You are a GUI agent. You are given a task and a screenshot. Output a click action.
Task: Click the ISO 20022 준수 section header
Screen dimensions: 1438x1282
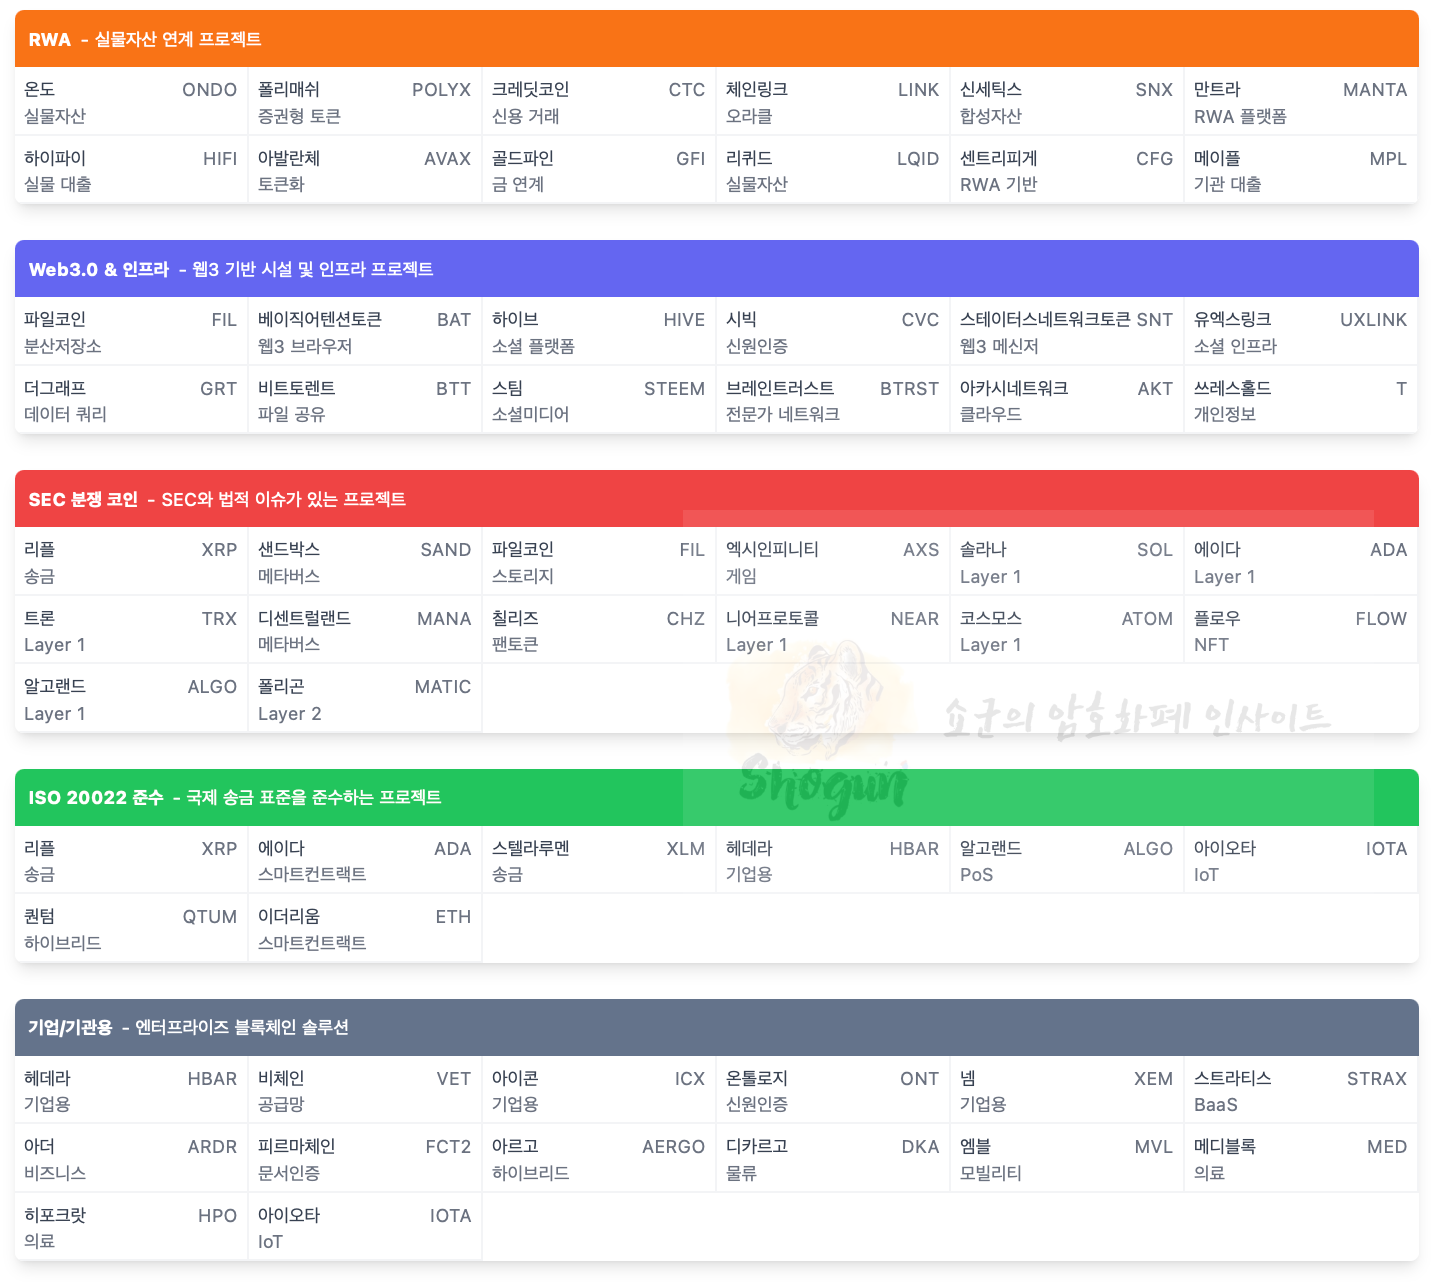[x=717, y=797]
